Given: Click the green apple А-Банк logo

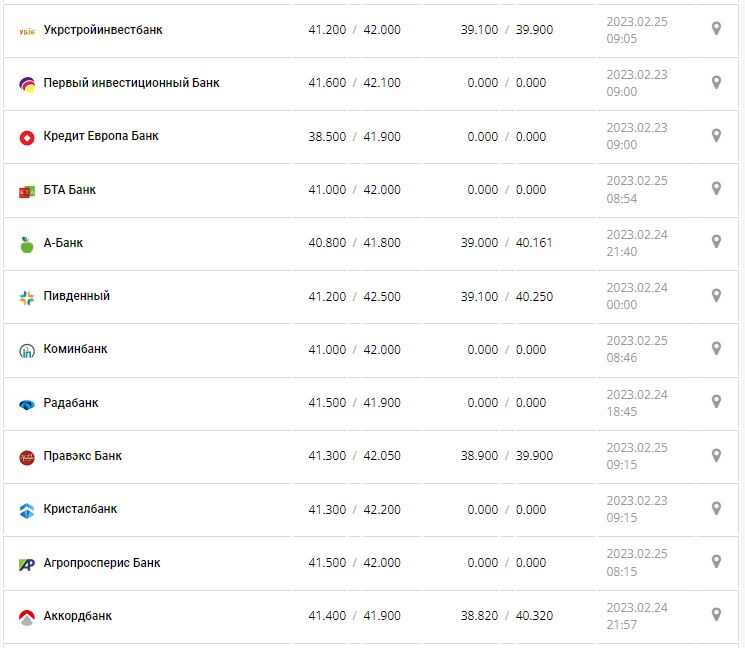Looking at the screenshot, I should coord(27,243).
